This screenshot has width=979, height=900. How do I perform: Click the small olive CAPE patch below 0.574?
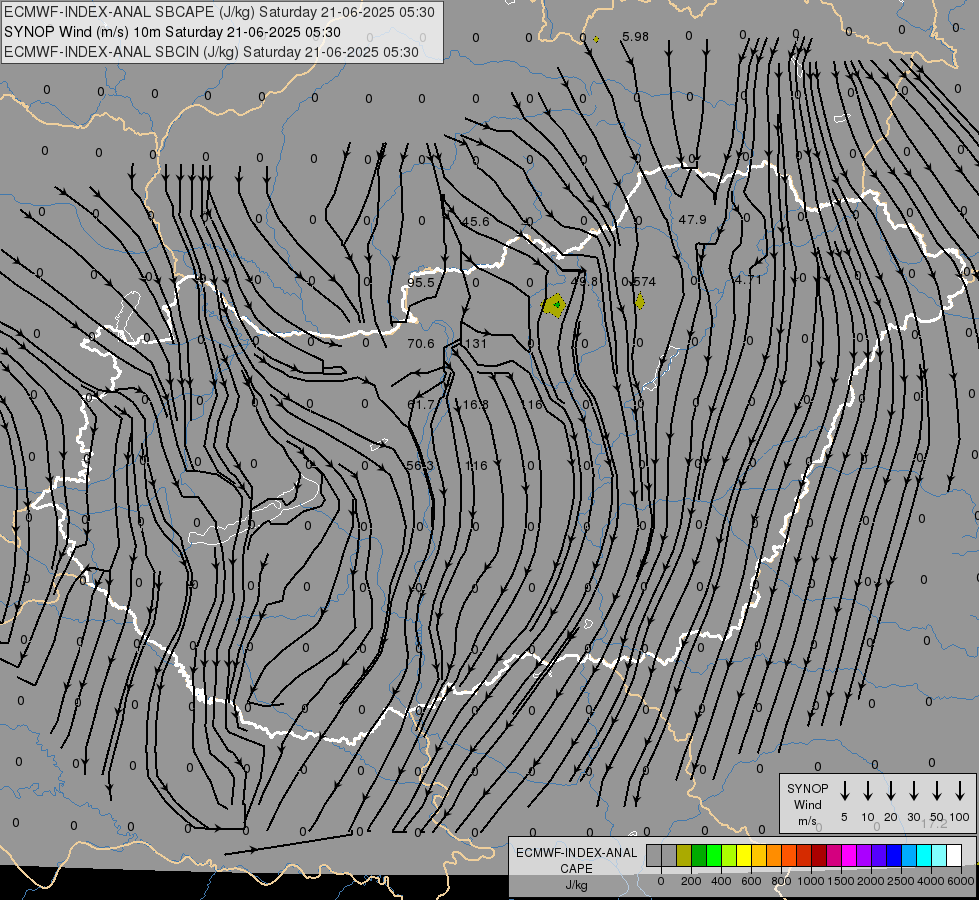click(x=640, y=301)
